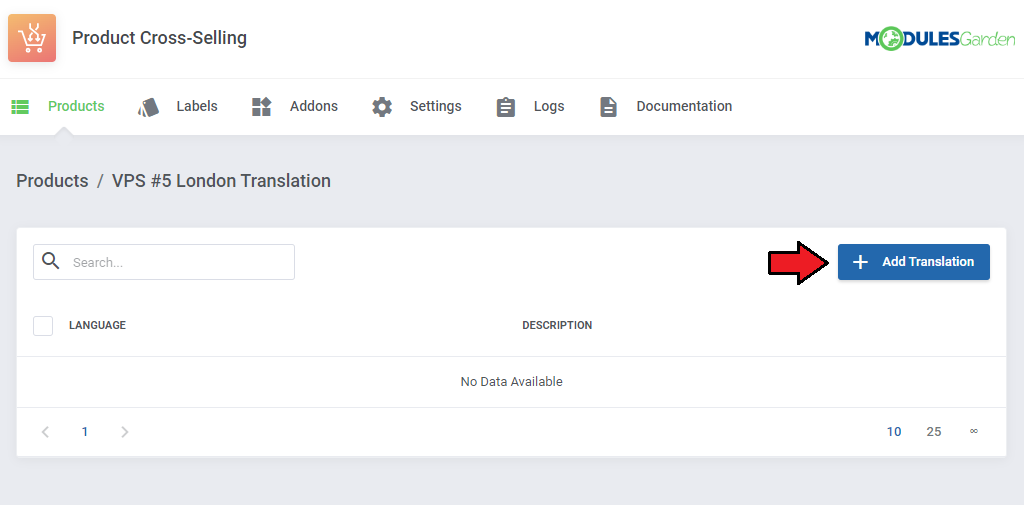Click the Addons blocks icon
The width and height of the screenshot is (1024, 505).
[x=261, y=106]
